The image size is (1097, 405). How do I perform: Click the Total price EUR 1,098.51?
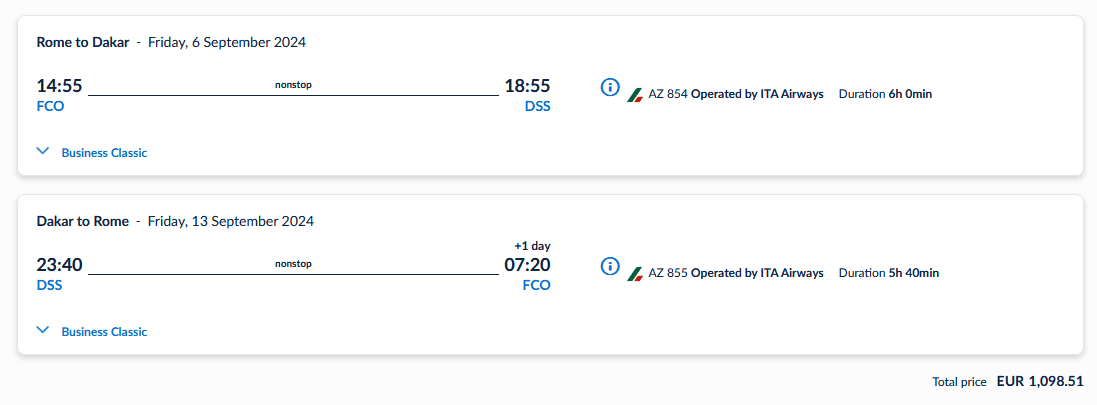pos(1040,382)
